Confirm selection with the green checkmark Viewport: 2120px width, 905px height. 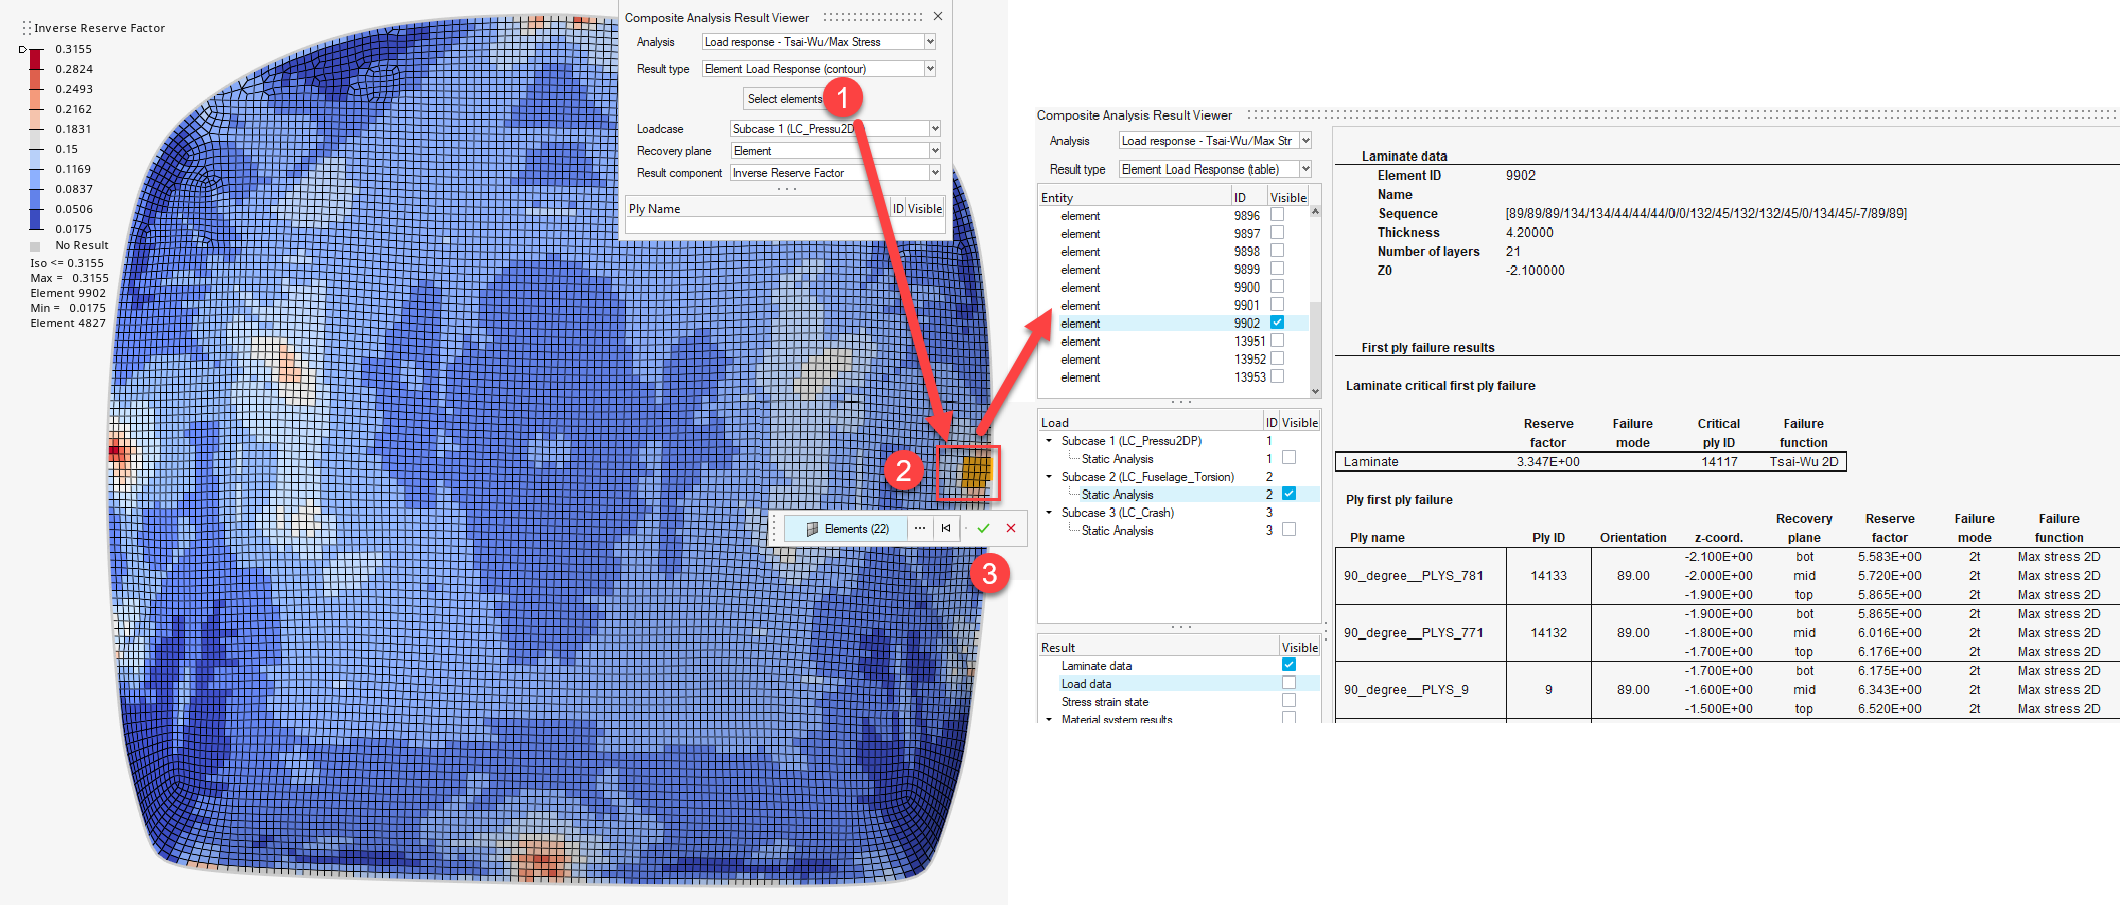click(x=983, y=528)
